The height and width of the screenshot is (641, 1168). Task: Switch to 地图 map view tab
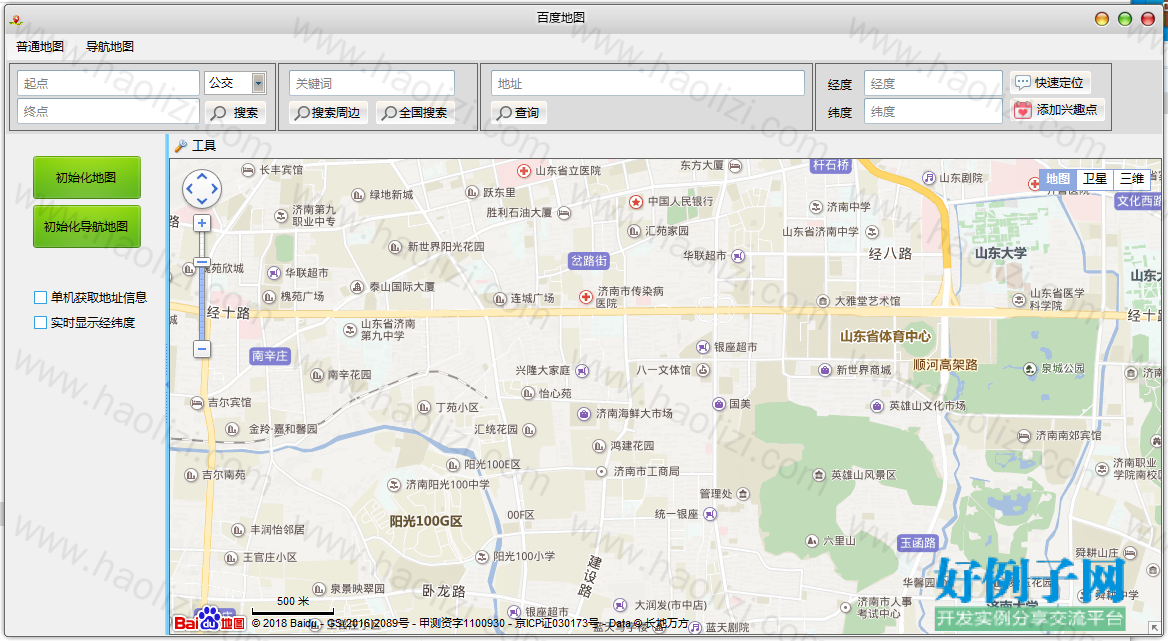1058,179
